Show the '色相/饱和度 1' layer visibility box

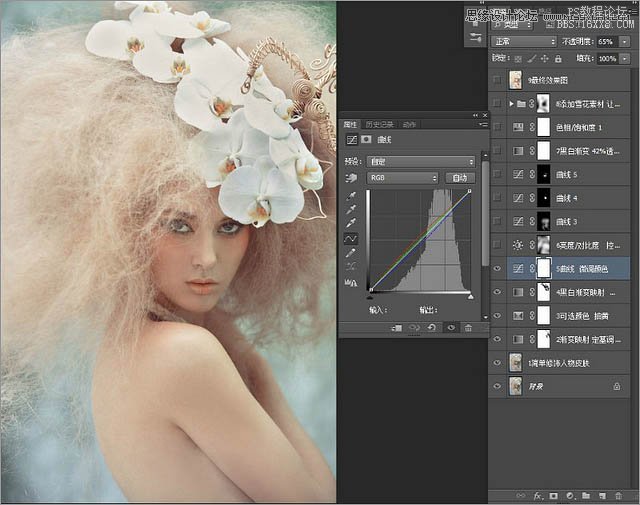pyautogui.click(x=497, y=127)
